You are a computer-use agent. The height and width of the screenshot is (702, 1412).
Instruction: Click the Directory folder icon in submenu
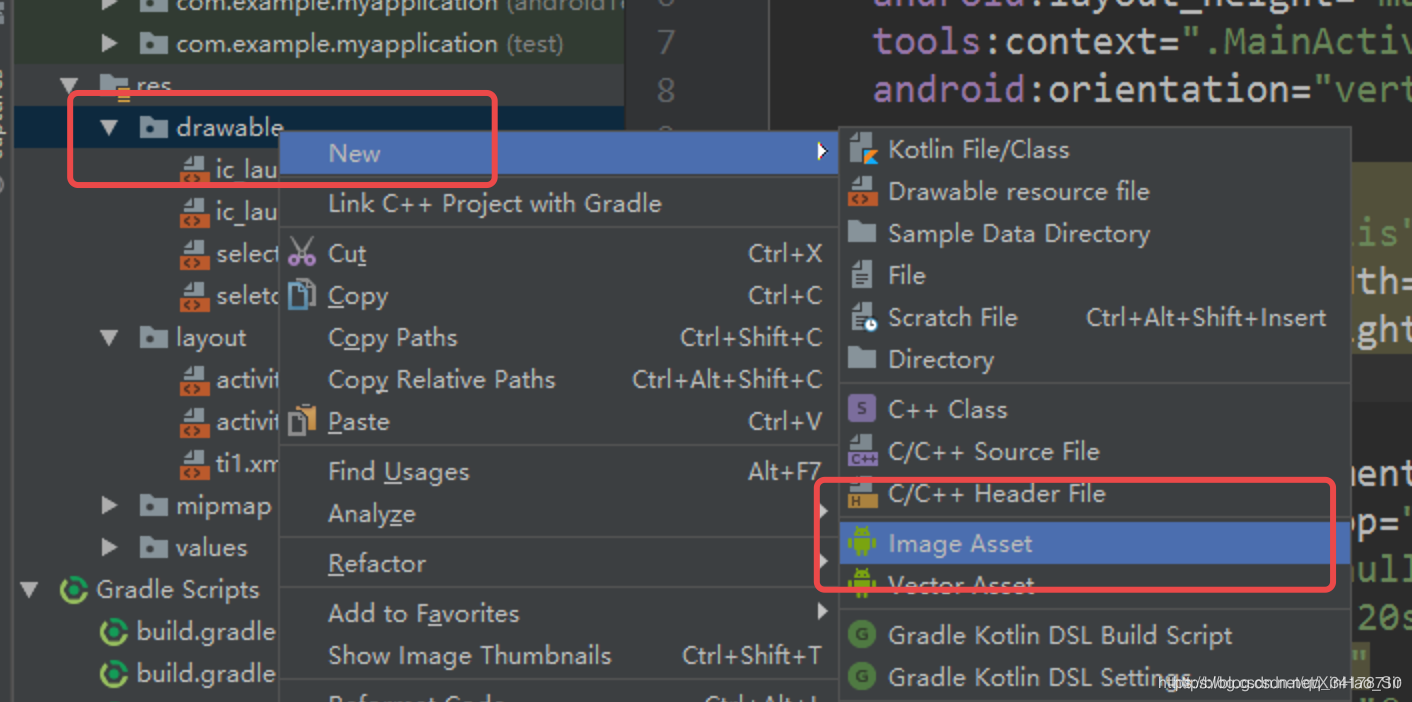coord(862,358)
